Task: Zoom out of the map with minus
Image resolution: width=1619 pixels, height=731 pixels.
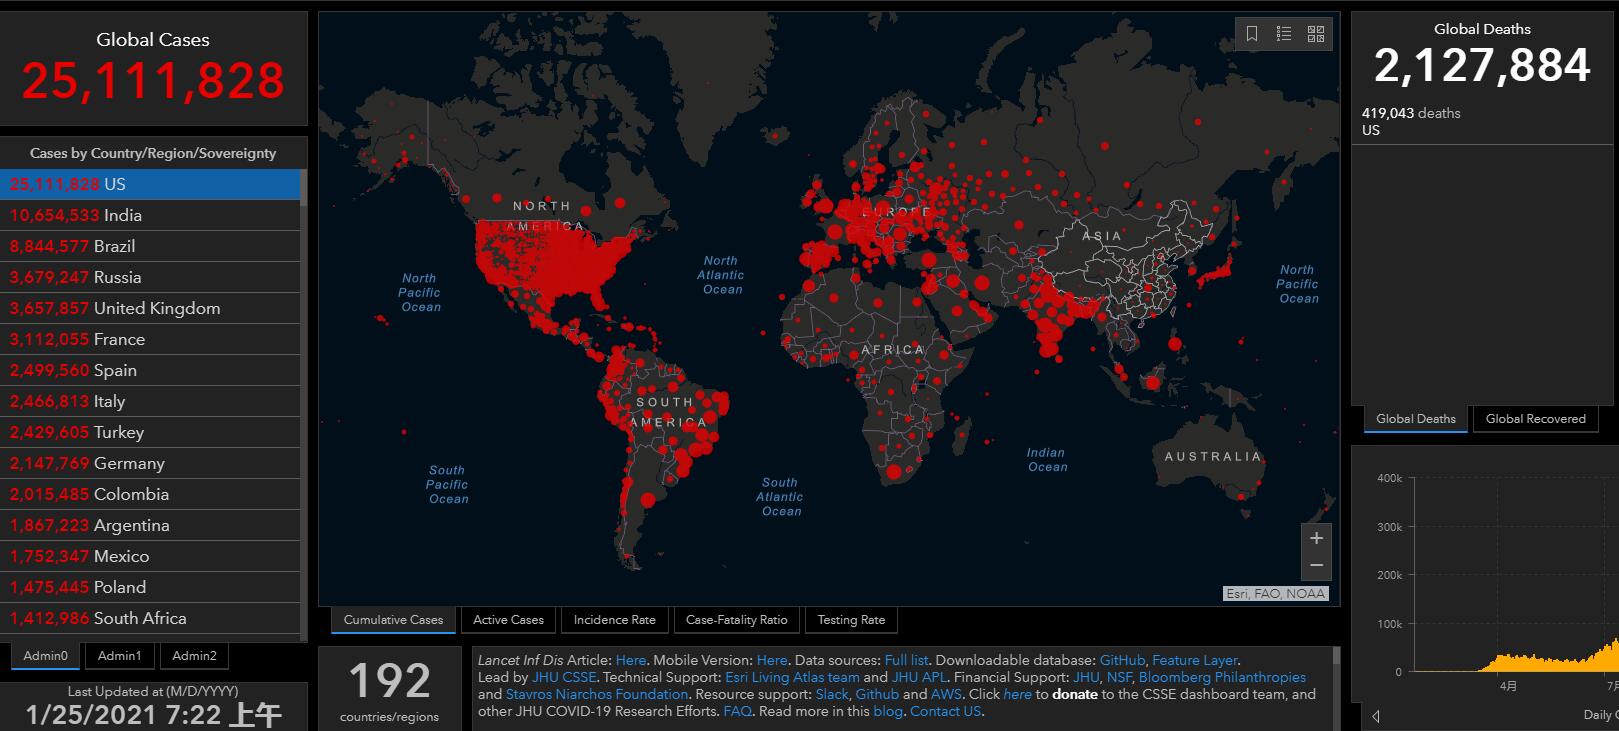Action: tap(1316, 566)
